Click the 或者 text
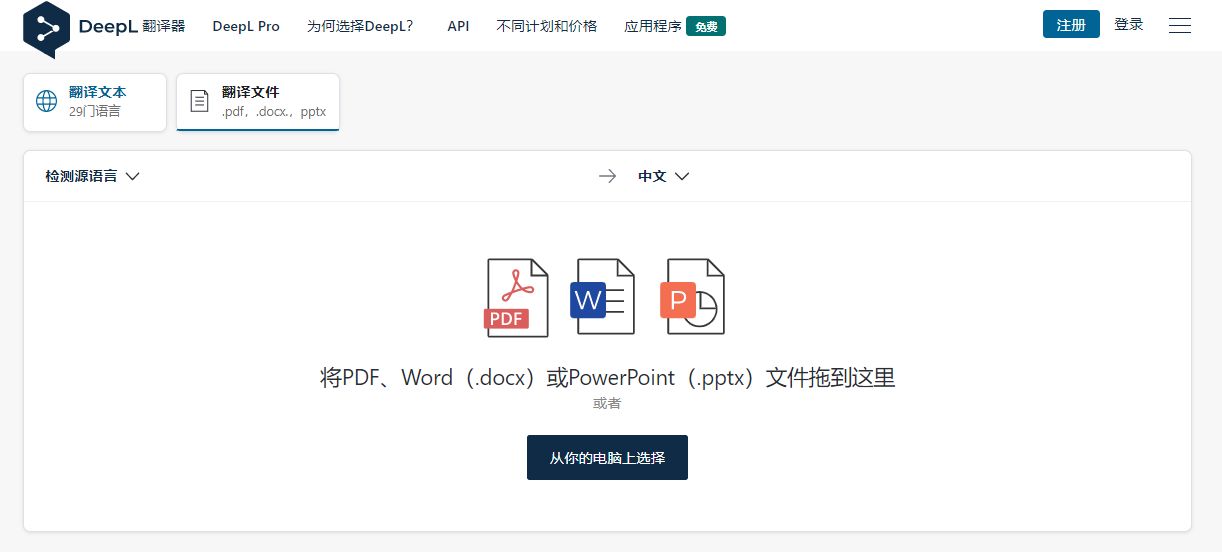 click(607, 403)
